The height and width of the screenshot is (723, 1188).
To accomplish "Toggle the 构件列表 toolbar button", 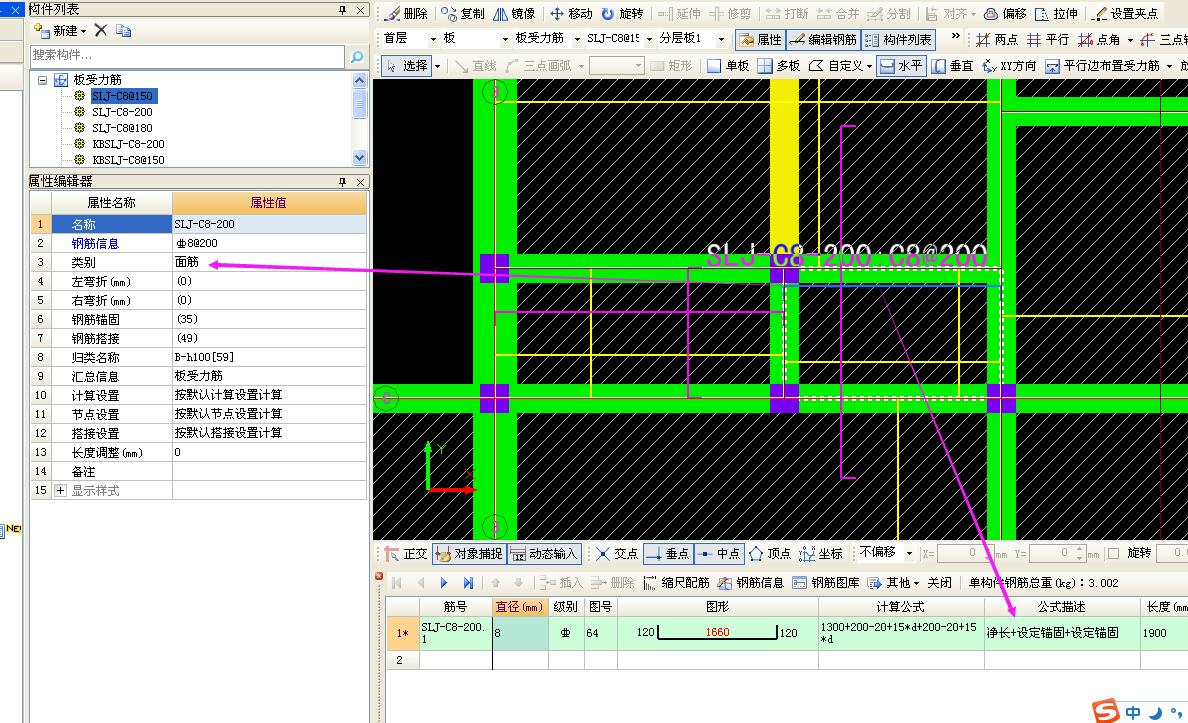I will pyautogui.click(x=899, y=39).
